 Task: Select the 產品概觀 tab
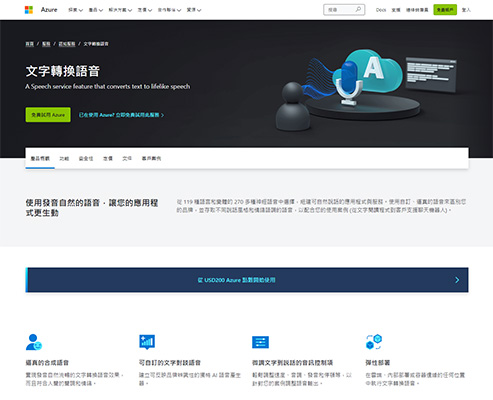pos(40,159)
